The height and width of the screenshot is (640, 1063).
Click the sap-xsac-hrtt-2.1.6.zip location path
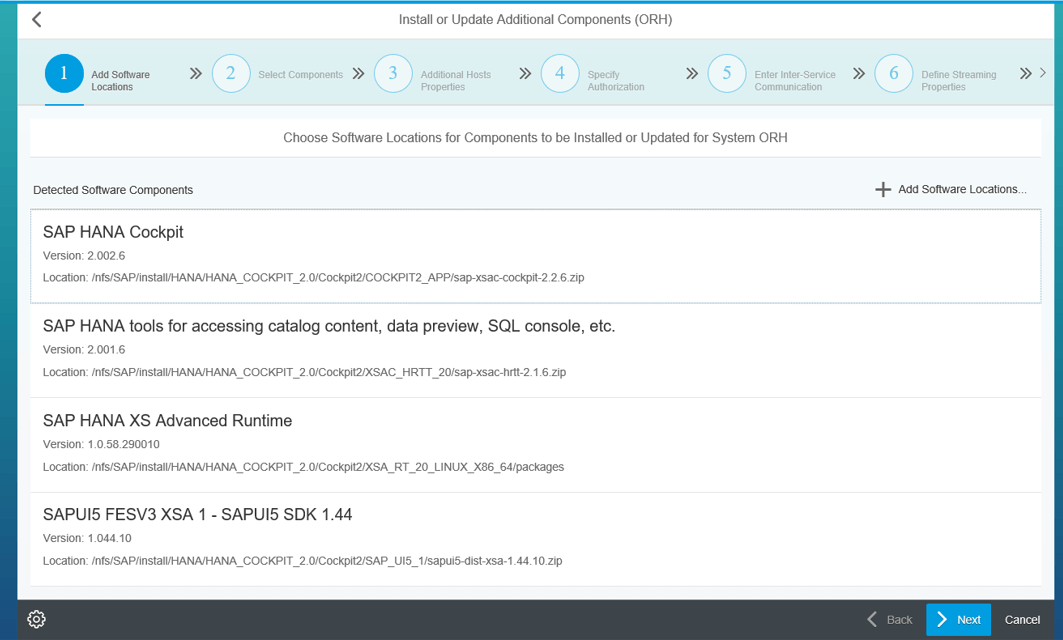(304, 372)
